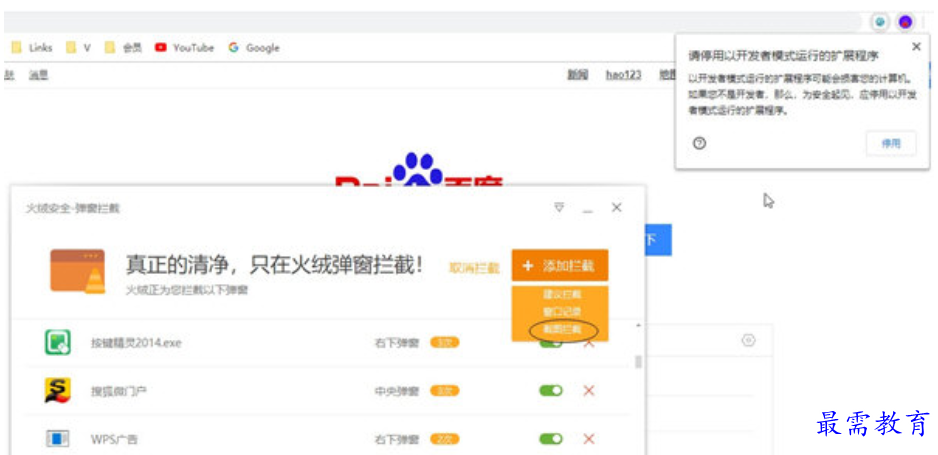Click the 搜狐微门户 app icon
Image resolution: width=938 pixels, height=455 pixels.
click(58, 390)
